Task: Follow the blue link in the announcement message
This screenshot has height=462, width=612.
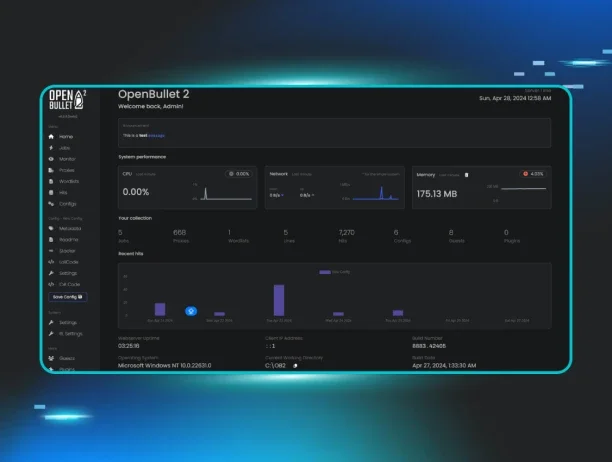Action: point(157,135)
